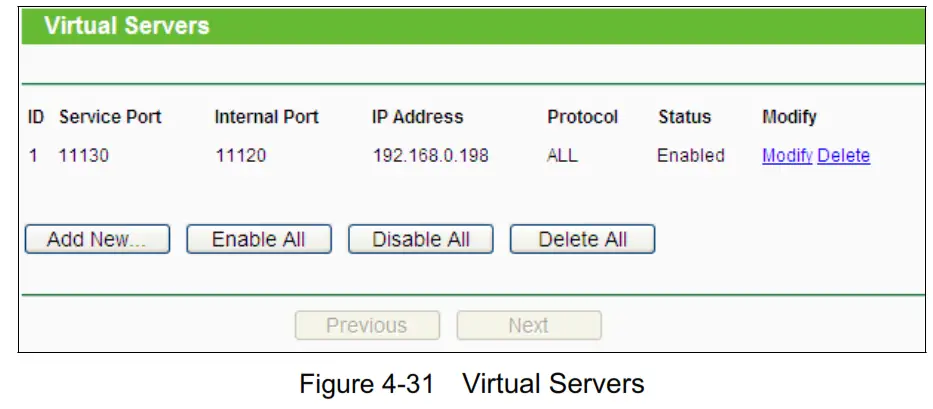This screenshot has width=933, height=409.
Task: Click the ID column header
Action: 36,117
